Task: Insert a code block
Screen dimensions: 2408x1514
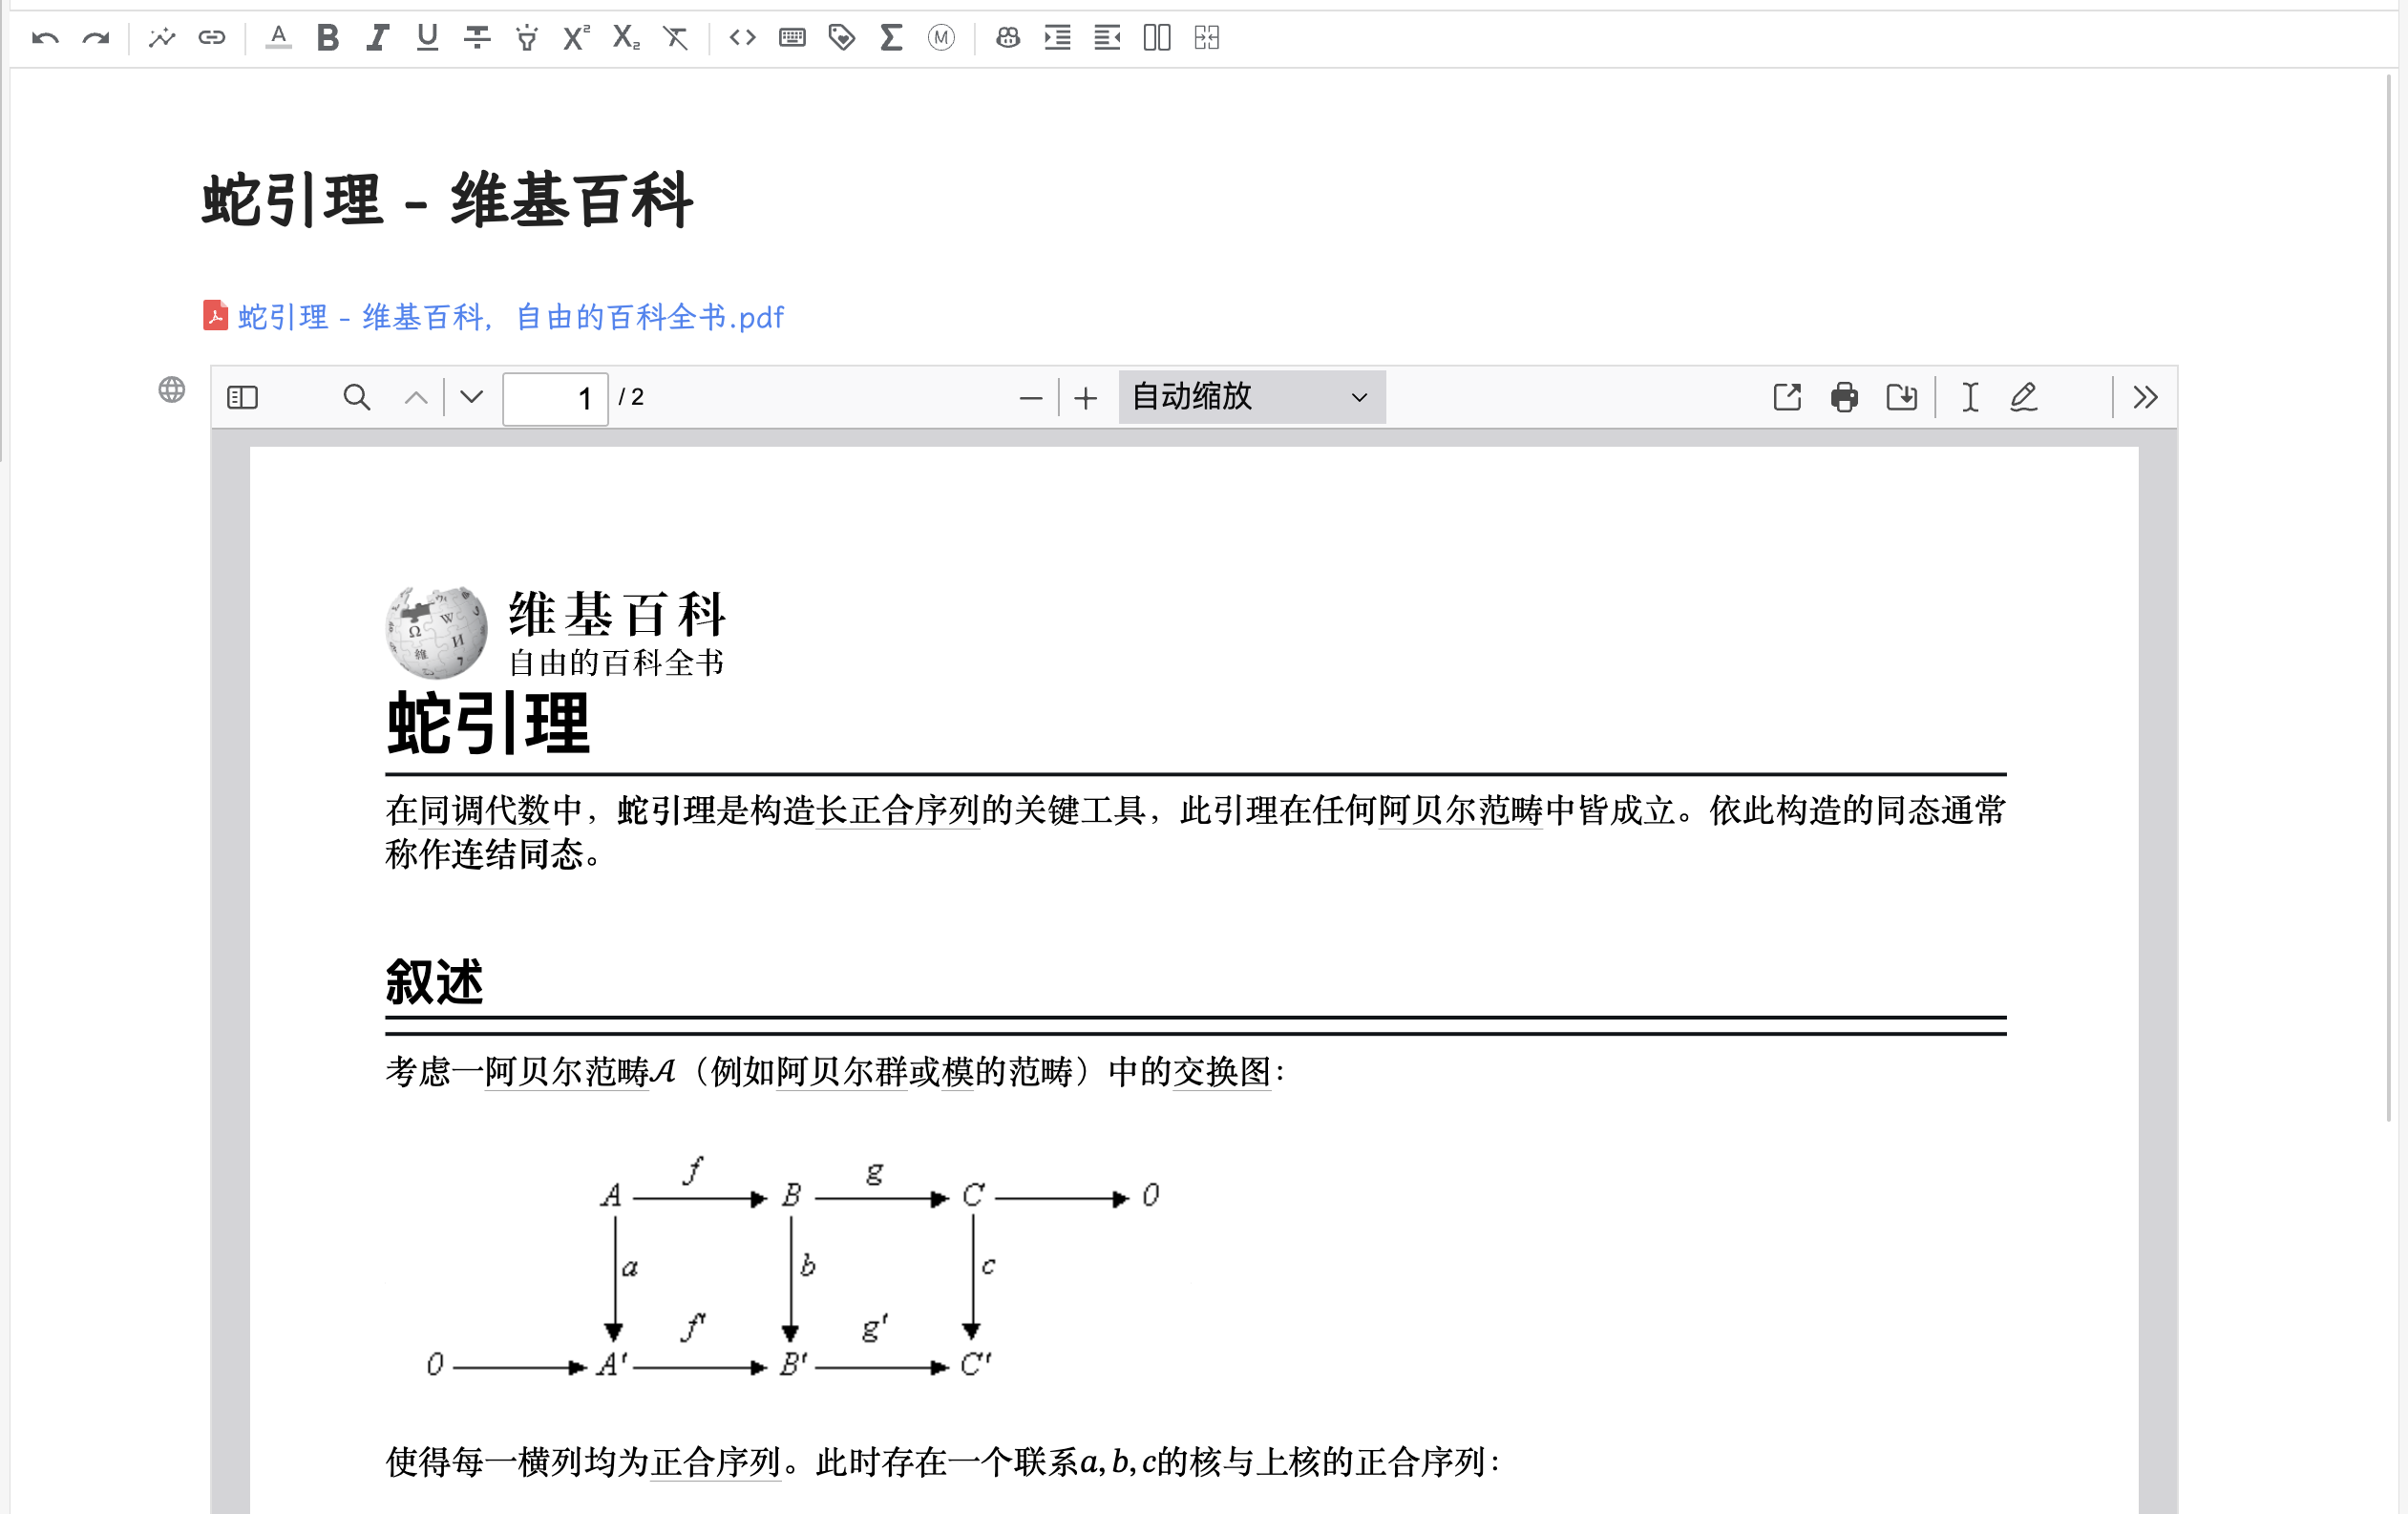Action: point(742,37)
